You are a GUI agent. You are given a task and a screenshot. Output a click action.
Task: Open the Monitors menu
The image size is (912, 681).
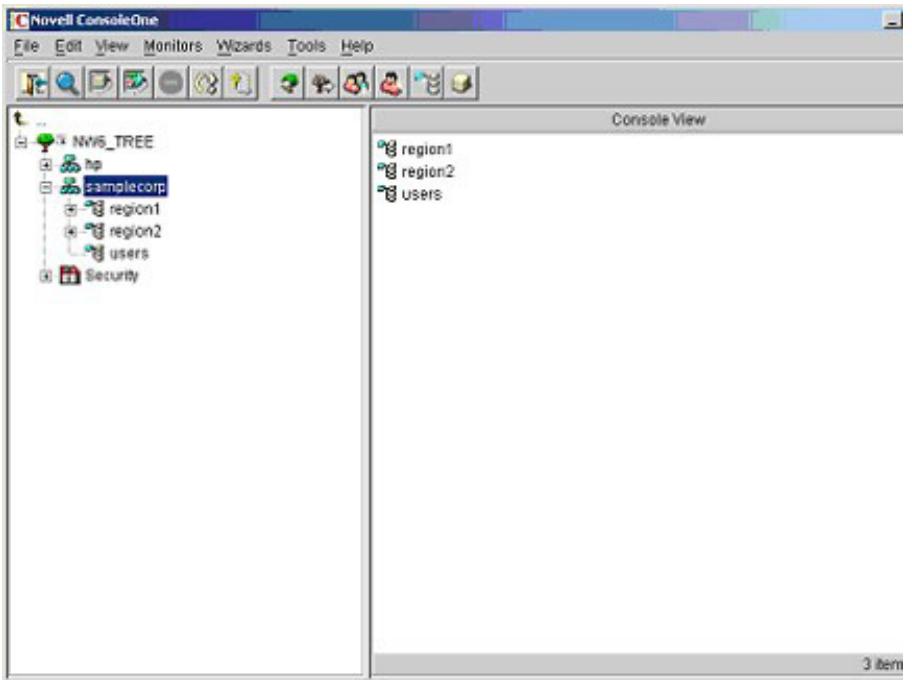point(173,46)
